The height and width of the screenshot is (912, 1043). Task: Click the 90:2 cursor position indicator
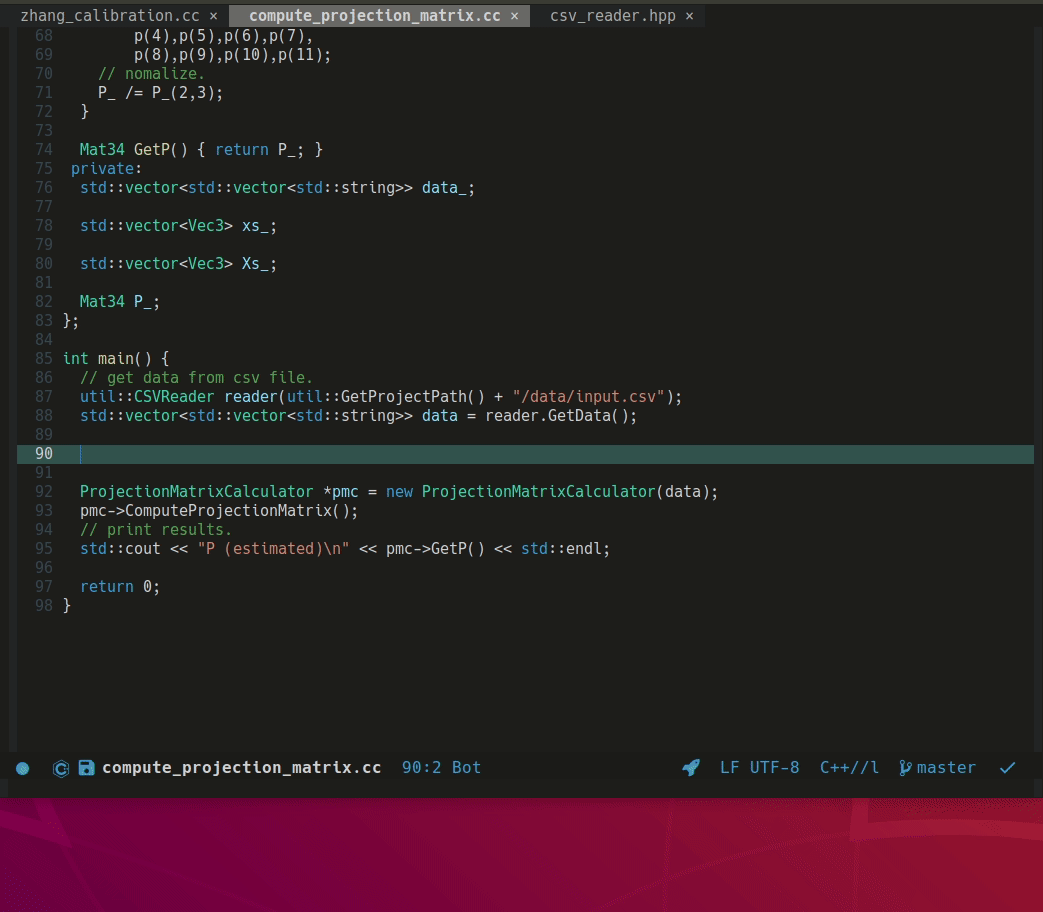point(422,768)
